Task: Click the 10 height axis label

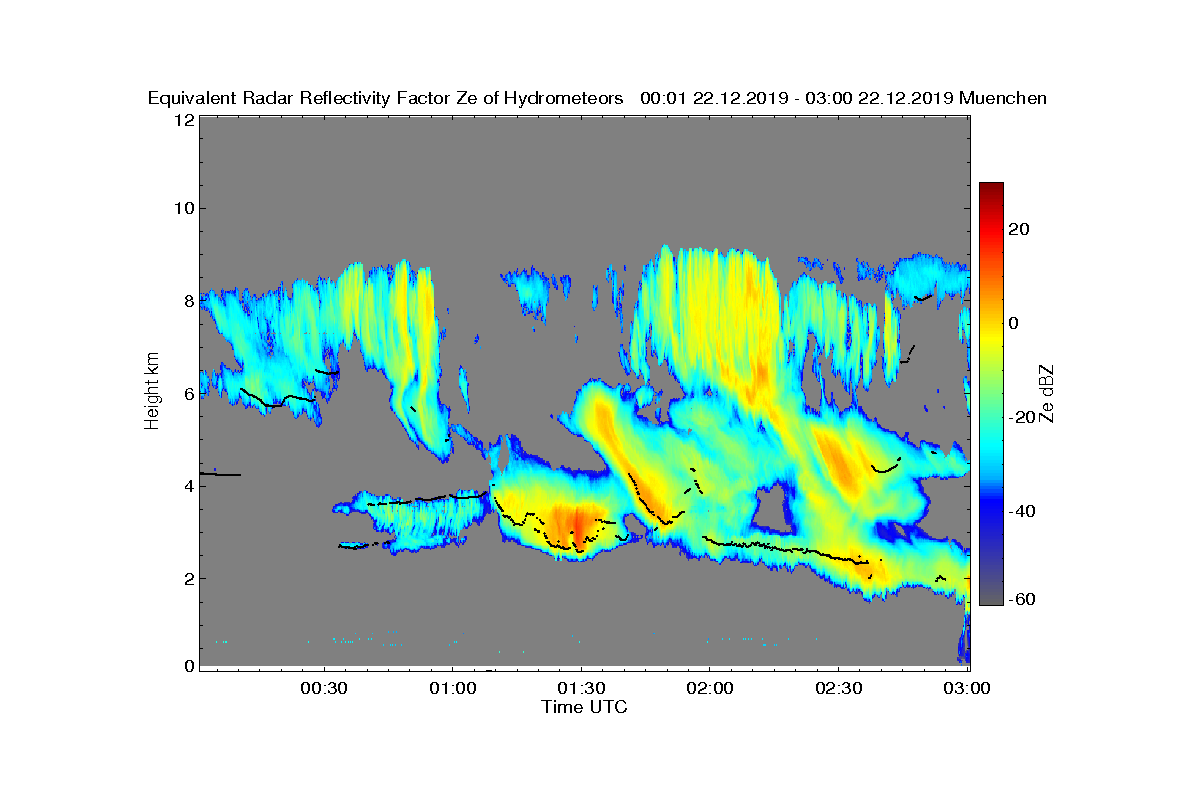Action: [x=183, y=208]
